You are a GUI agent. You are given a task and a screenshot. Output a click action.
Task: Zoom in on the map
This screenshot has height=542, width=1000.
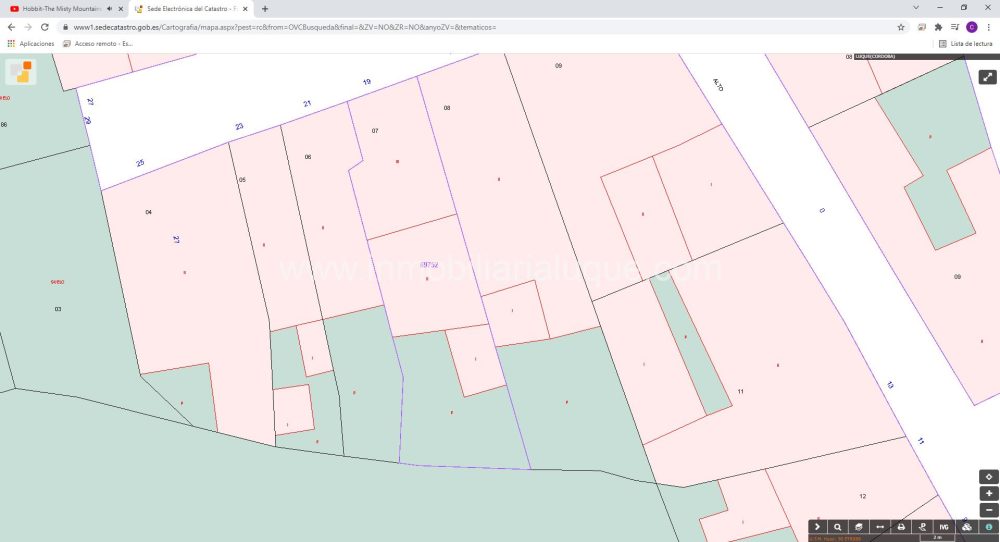point(988,493)
